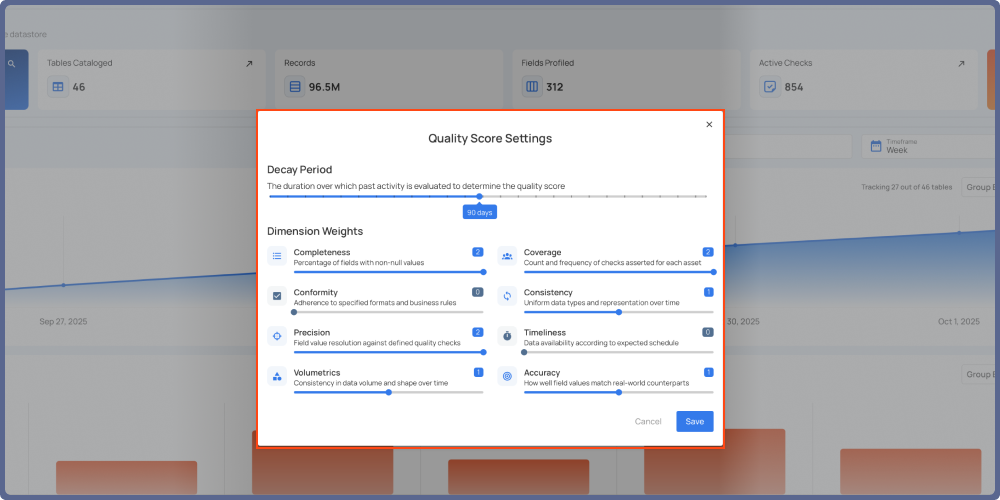
Task: Open Active Checks via its arrow icon
Action: tap(961, 64)
